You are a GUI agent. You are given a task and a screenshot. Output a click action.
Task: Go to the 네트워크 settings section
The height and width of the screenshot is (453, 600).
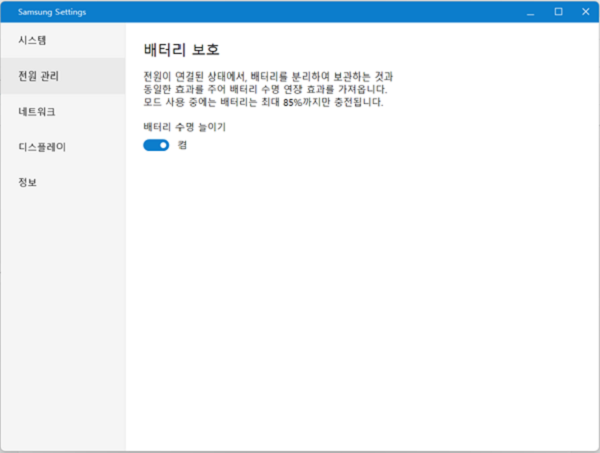tap(63, 111)
